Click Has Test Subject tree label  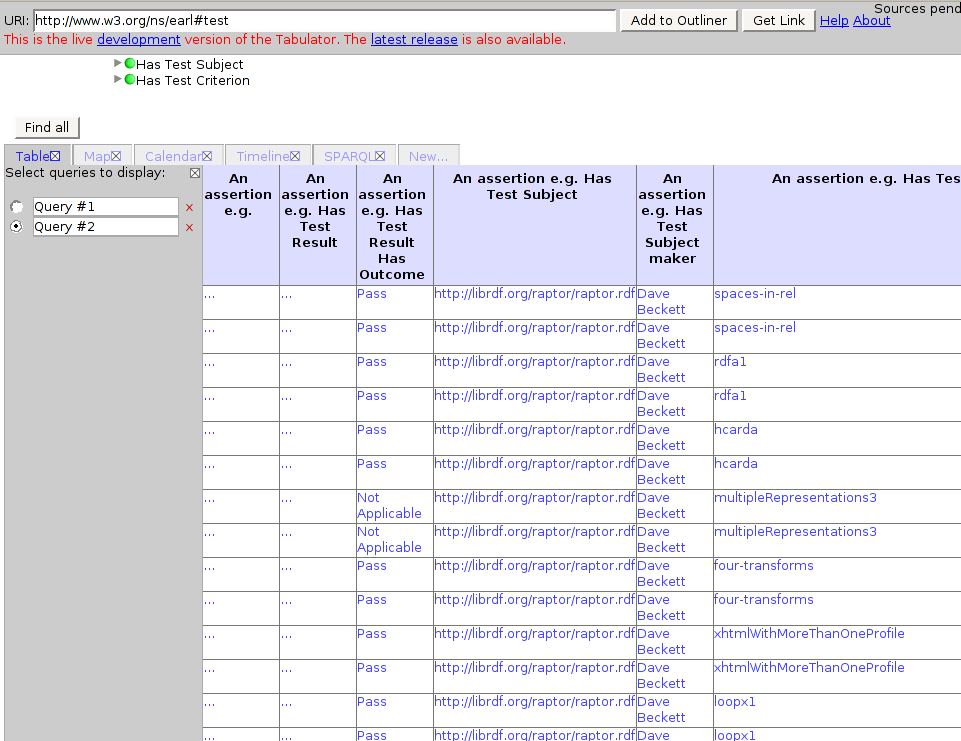tap(190, 64)
